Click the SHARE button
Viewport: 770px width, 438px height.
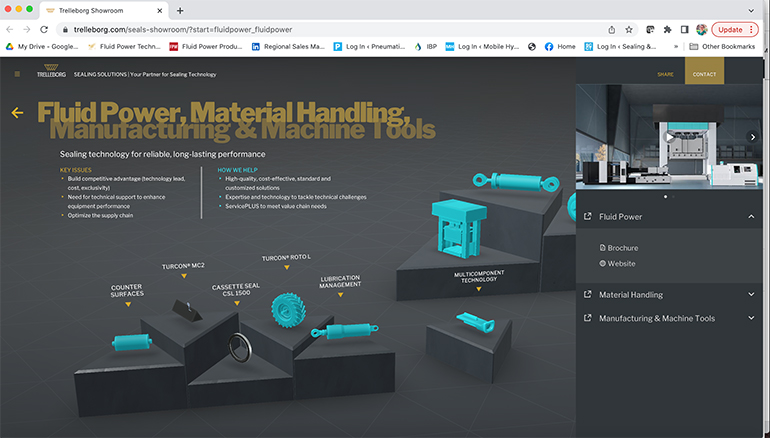[x=665, y=74]
